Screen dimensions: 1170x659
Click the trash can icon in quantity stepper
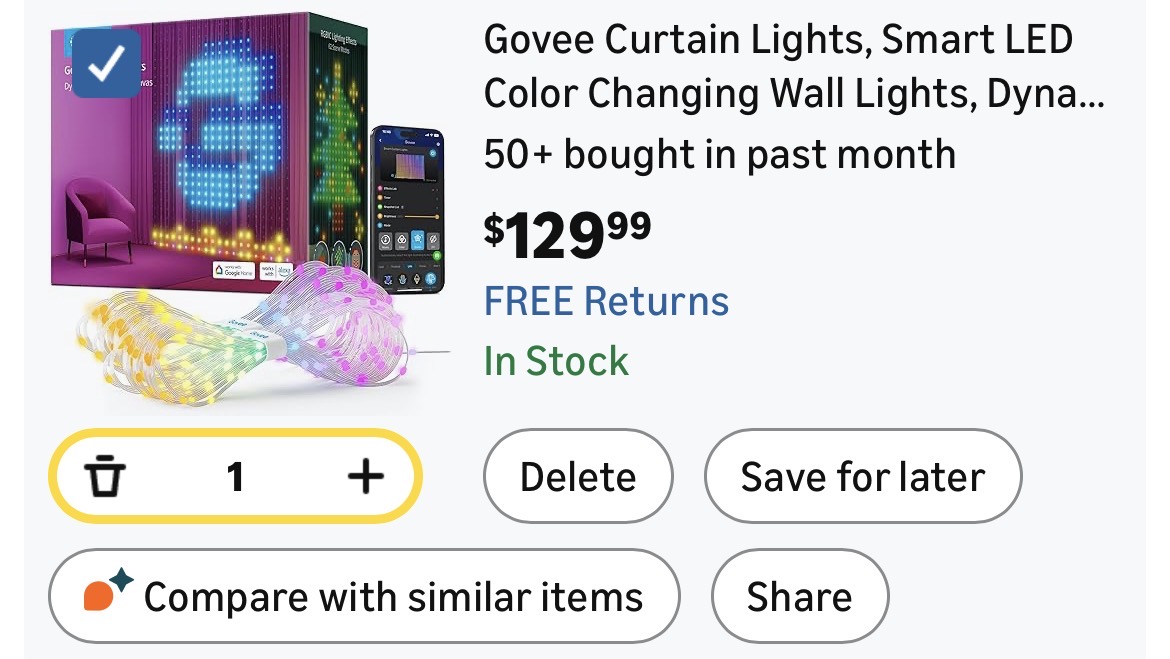click(x=105, y=477)
